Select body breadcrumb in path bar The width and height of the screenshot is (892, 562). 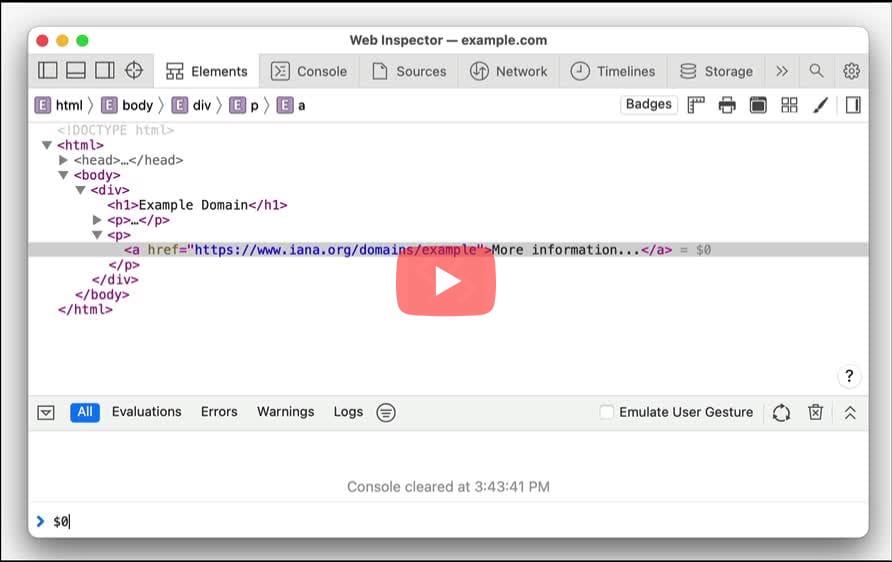(127, 105)
